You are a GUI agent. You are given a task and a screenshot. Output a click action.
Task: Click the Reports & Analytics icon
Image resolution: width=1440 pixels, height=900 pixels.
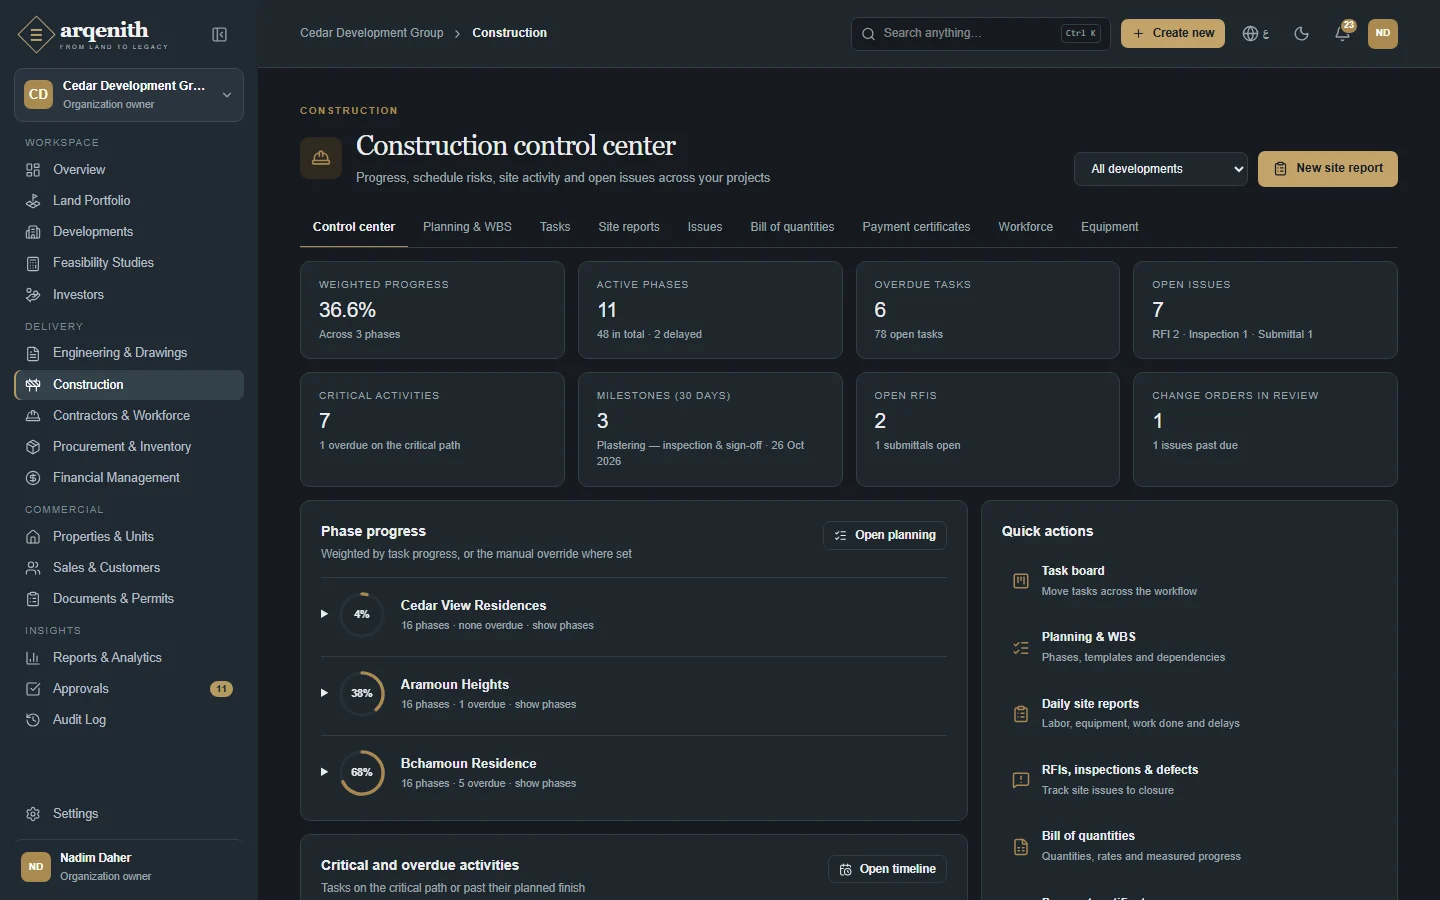[x=33, y=658]
